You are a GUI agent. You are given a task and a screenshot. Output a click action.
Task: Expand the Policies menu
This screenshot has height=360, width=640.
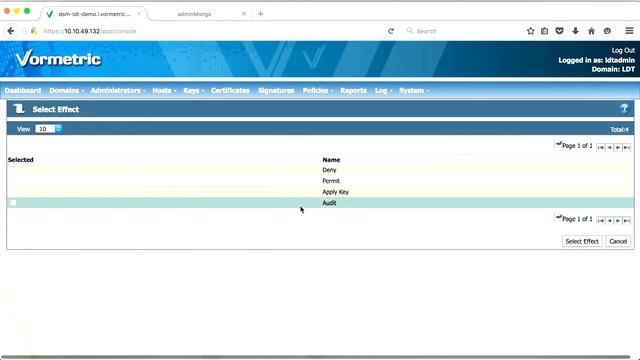click(318, 91)
